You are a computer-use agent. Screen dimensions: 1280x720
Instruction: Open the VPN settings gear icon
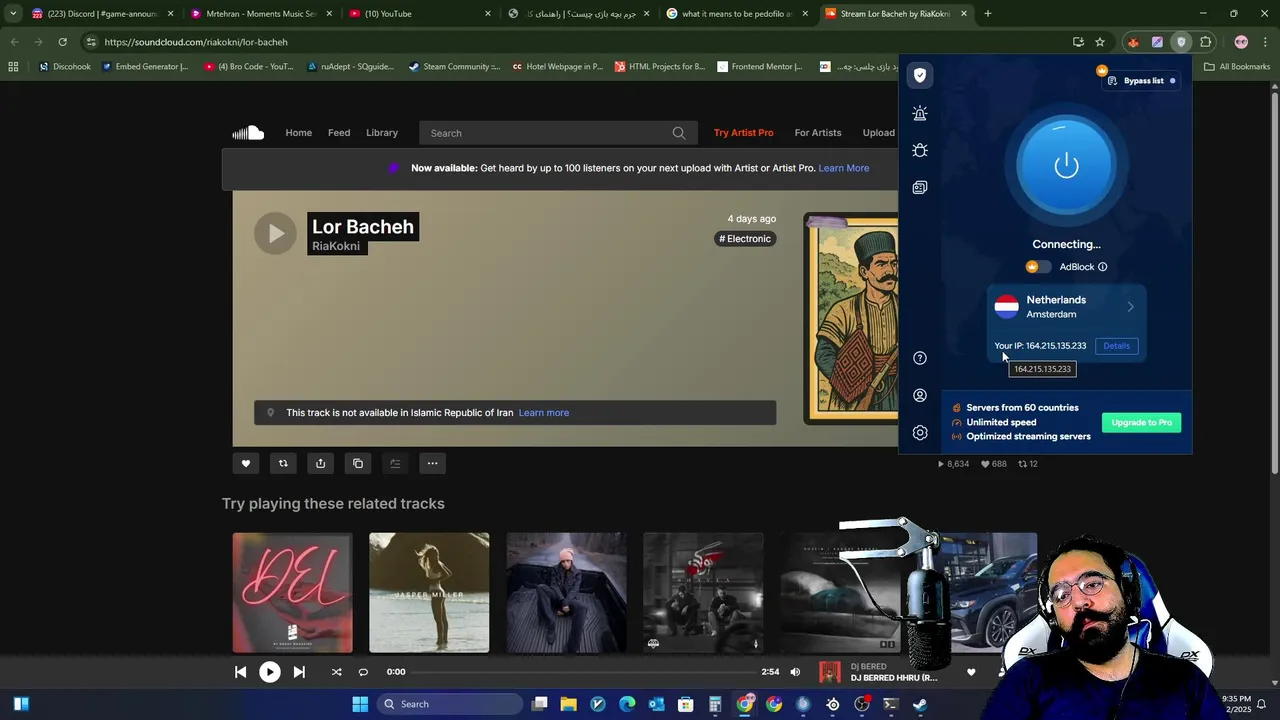tap(920, 433)
